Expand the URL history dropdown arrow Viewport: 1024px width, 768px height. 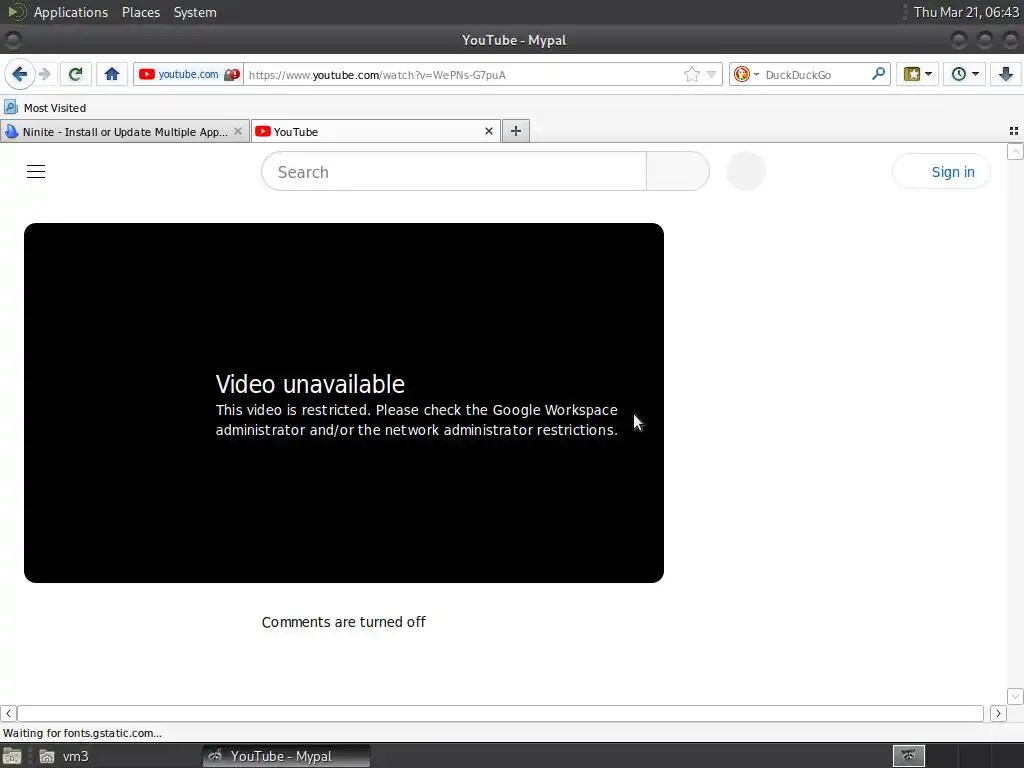[x=711, y=74]
